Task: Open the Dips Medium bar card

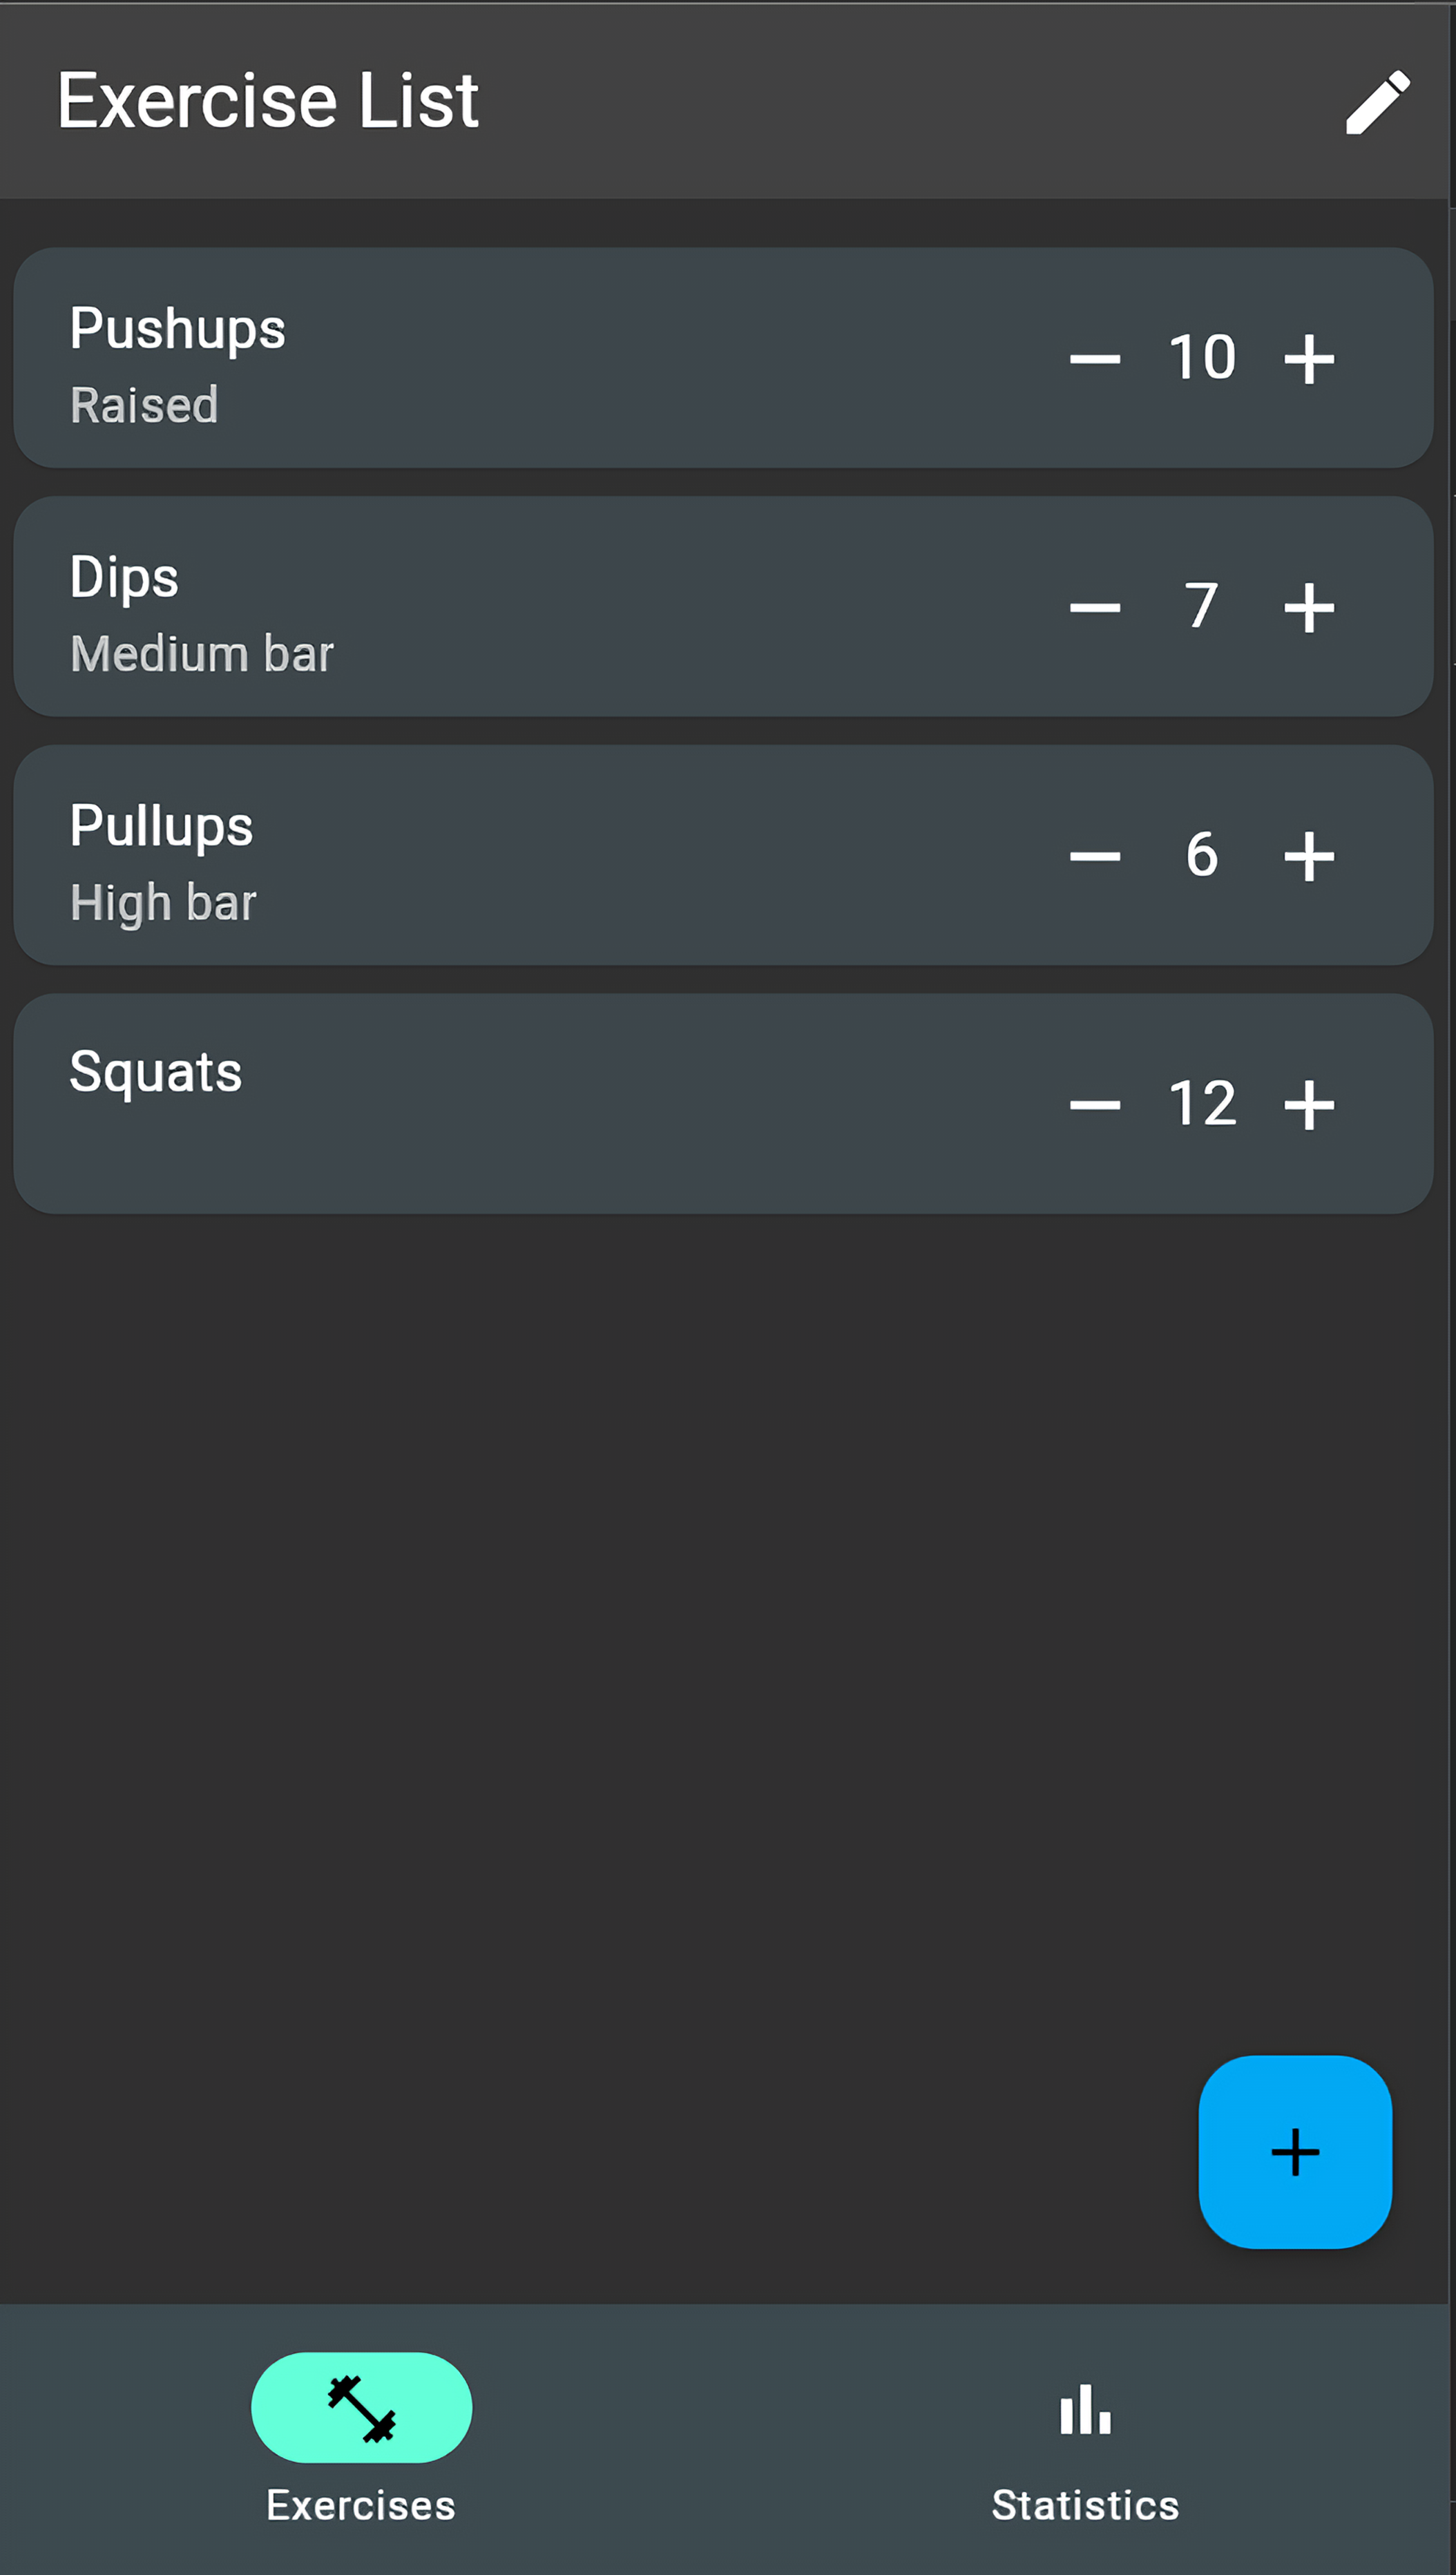Action: point(723,606)
